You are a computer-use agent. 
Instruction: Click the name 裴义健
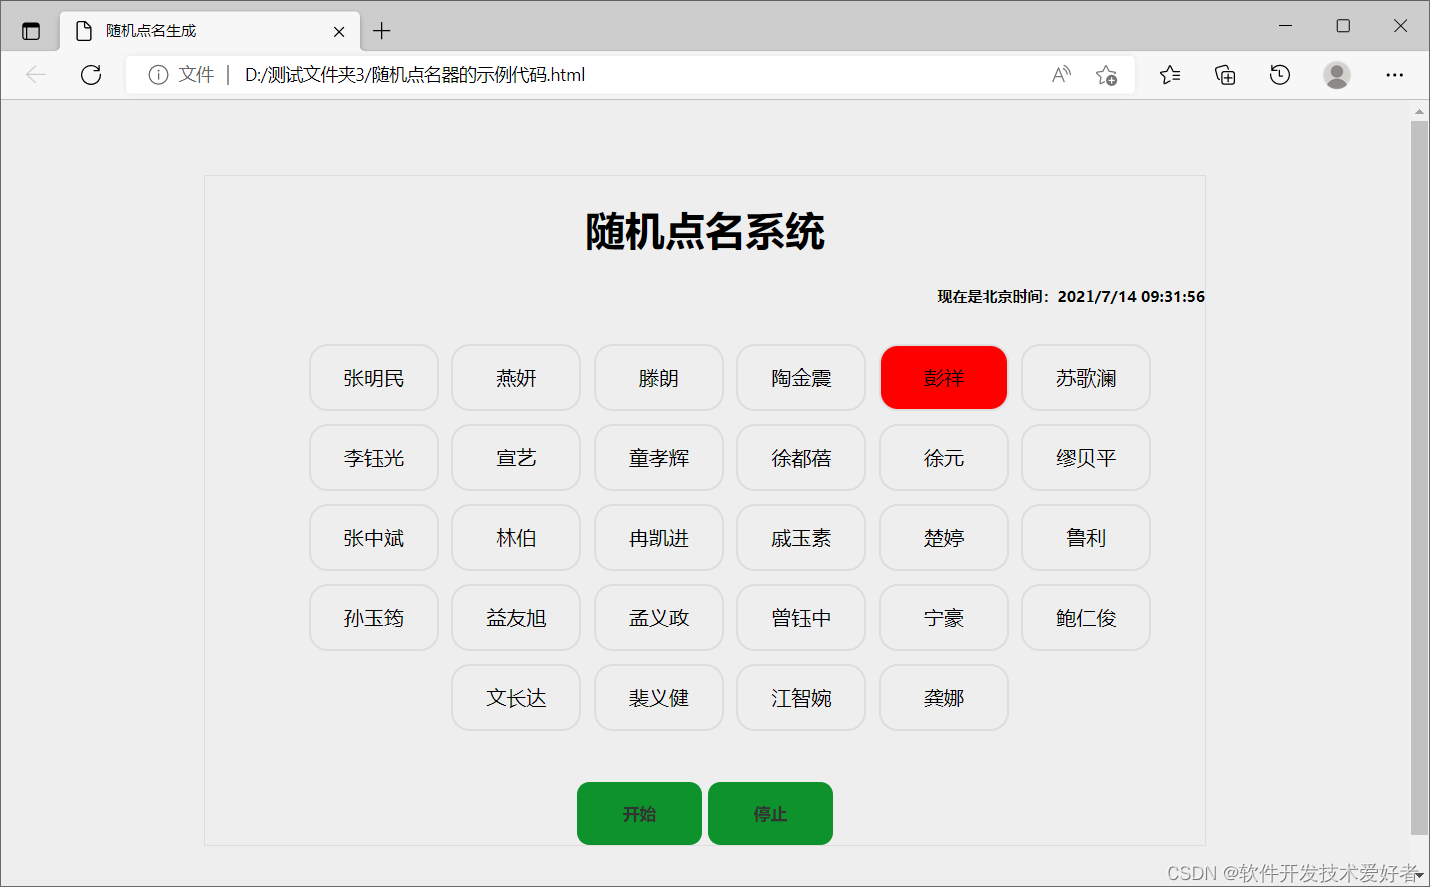[x=659, y=698]
